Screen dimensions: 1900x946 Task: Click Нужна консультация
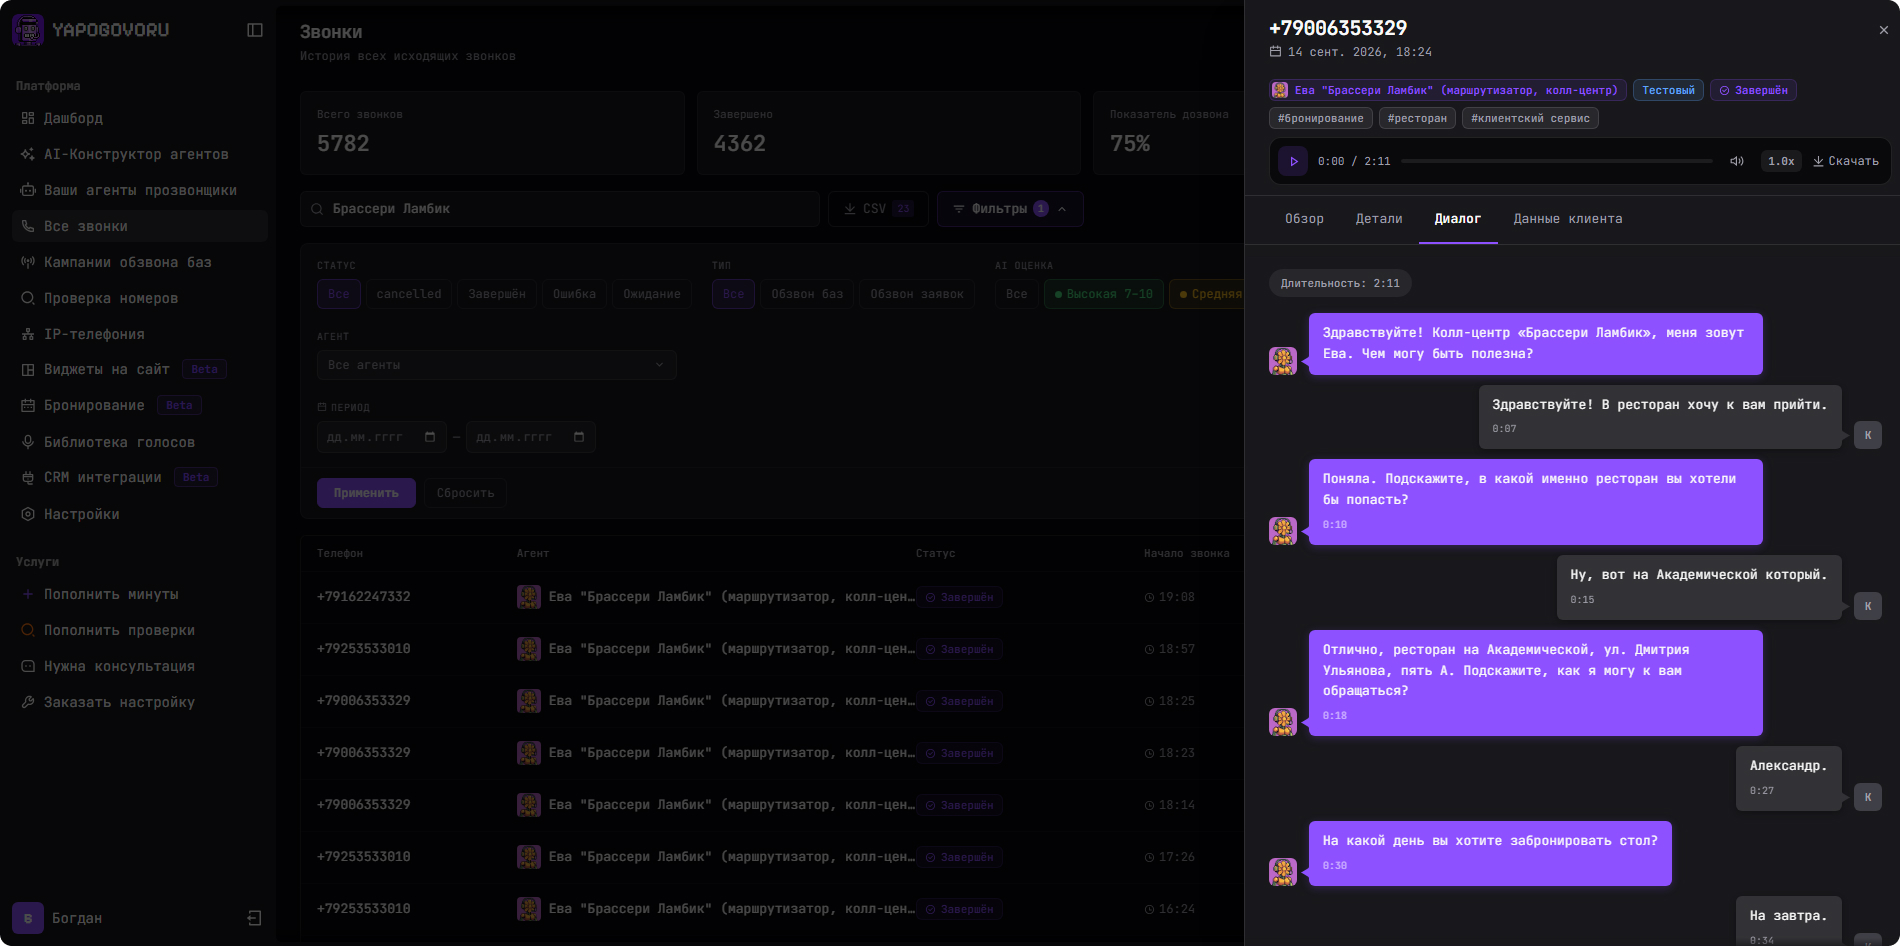point(140,666)
